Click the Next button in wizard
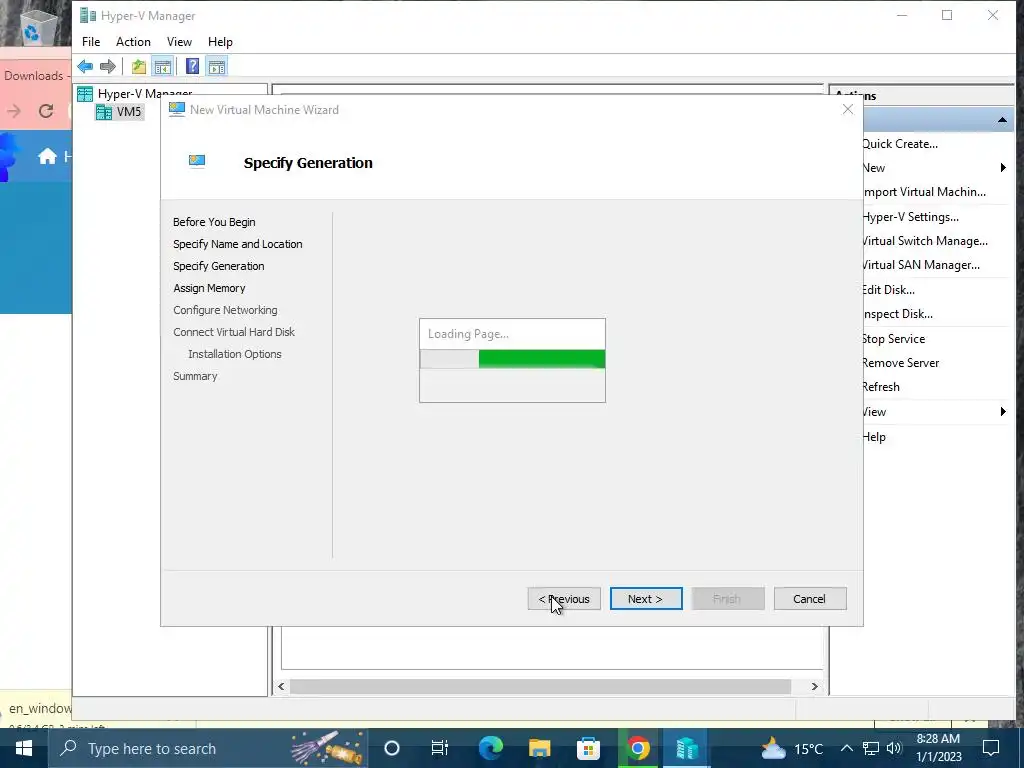This screenshot has width=1024, height=768. point(646,599)
